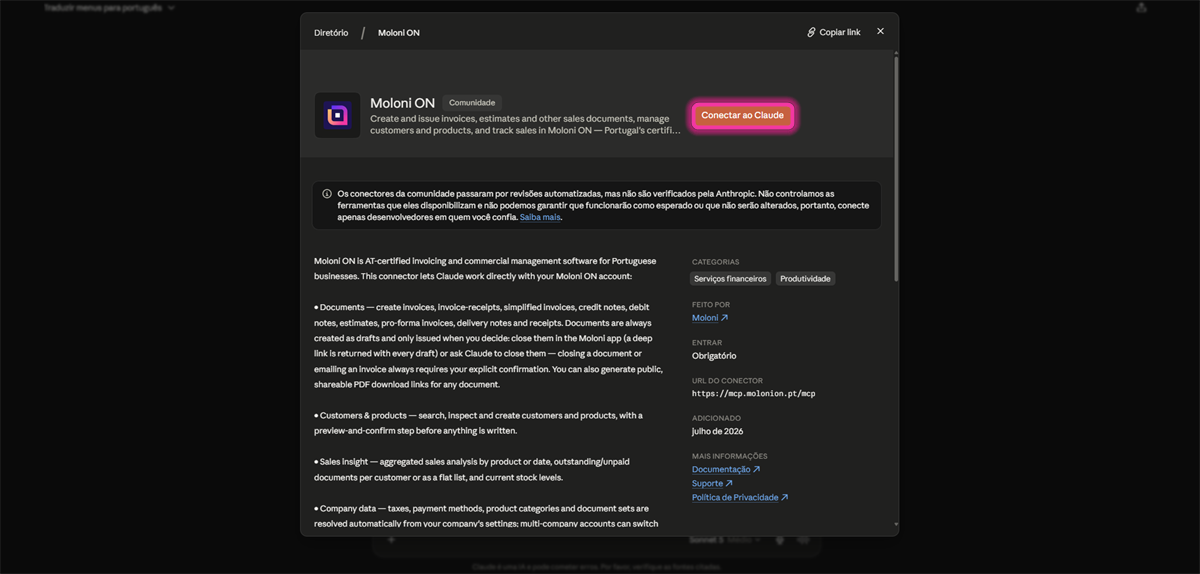The width and height of the screenshot is (1200, 574).
Task: Click the julho de 2026 added date
Action: pos(717,431)
